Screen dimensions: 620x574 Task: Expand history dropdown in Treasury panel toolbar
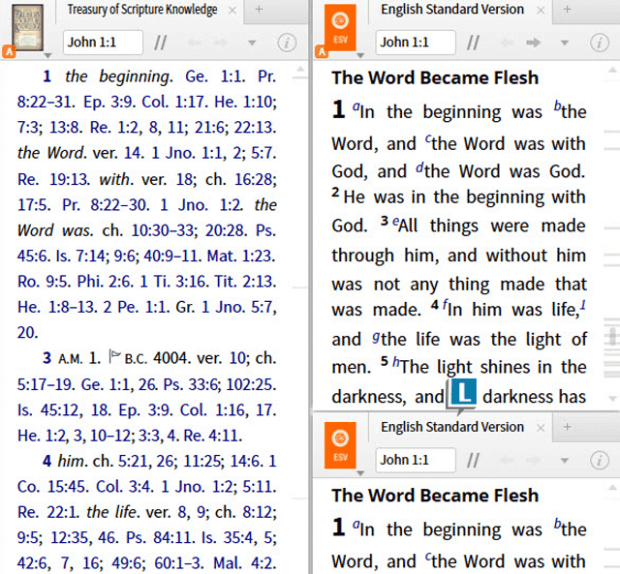[x=252, y=43]
